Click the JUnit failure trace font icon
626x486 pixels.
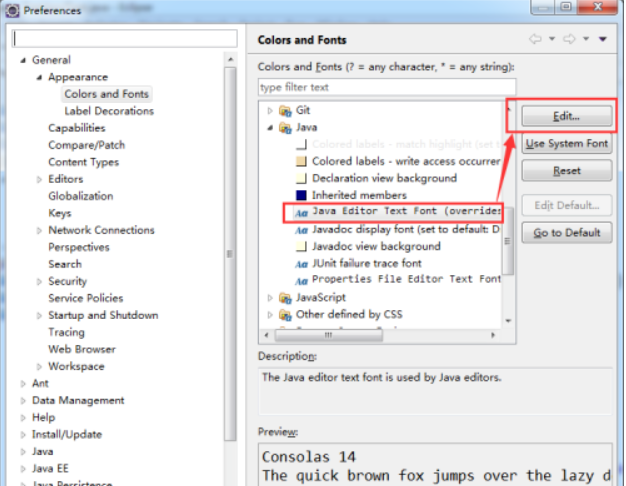click(301, 263)
